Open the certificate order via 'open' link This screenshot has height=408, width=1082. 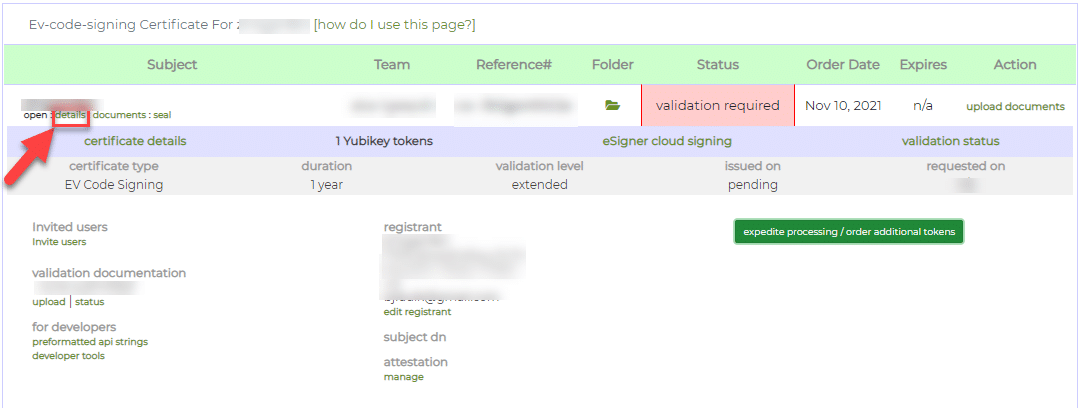tap(35, 115)
